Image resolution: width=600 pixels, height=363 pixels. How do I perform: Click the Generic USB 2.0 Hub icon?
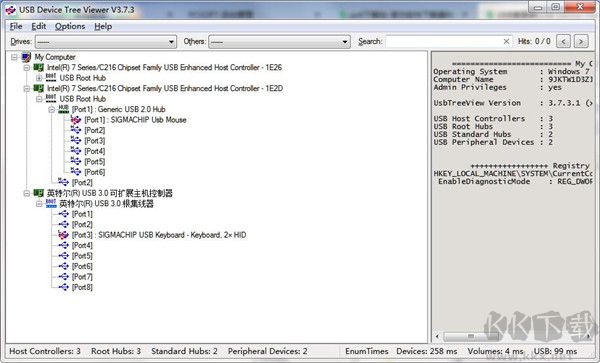(63, 109)
